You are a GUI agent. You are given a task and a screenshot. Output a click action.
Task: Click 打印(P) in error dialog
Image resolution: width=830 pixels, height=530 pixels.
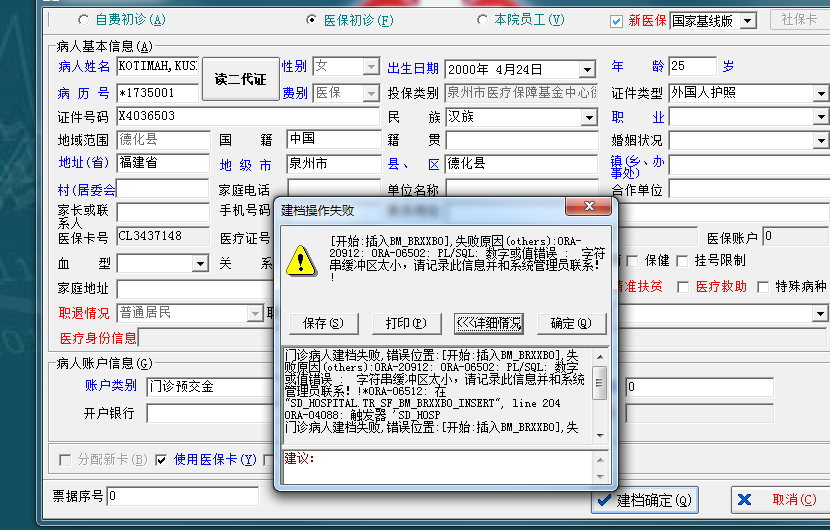[406, 323]
